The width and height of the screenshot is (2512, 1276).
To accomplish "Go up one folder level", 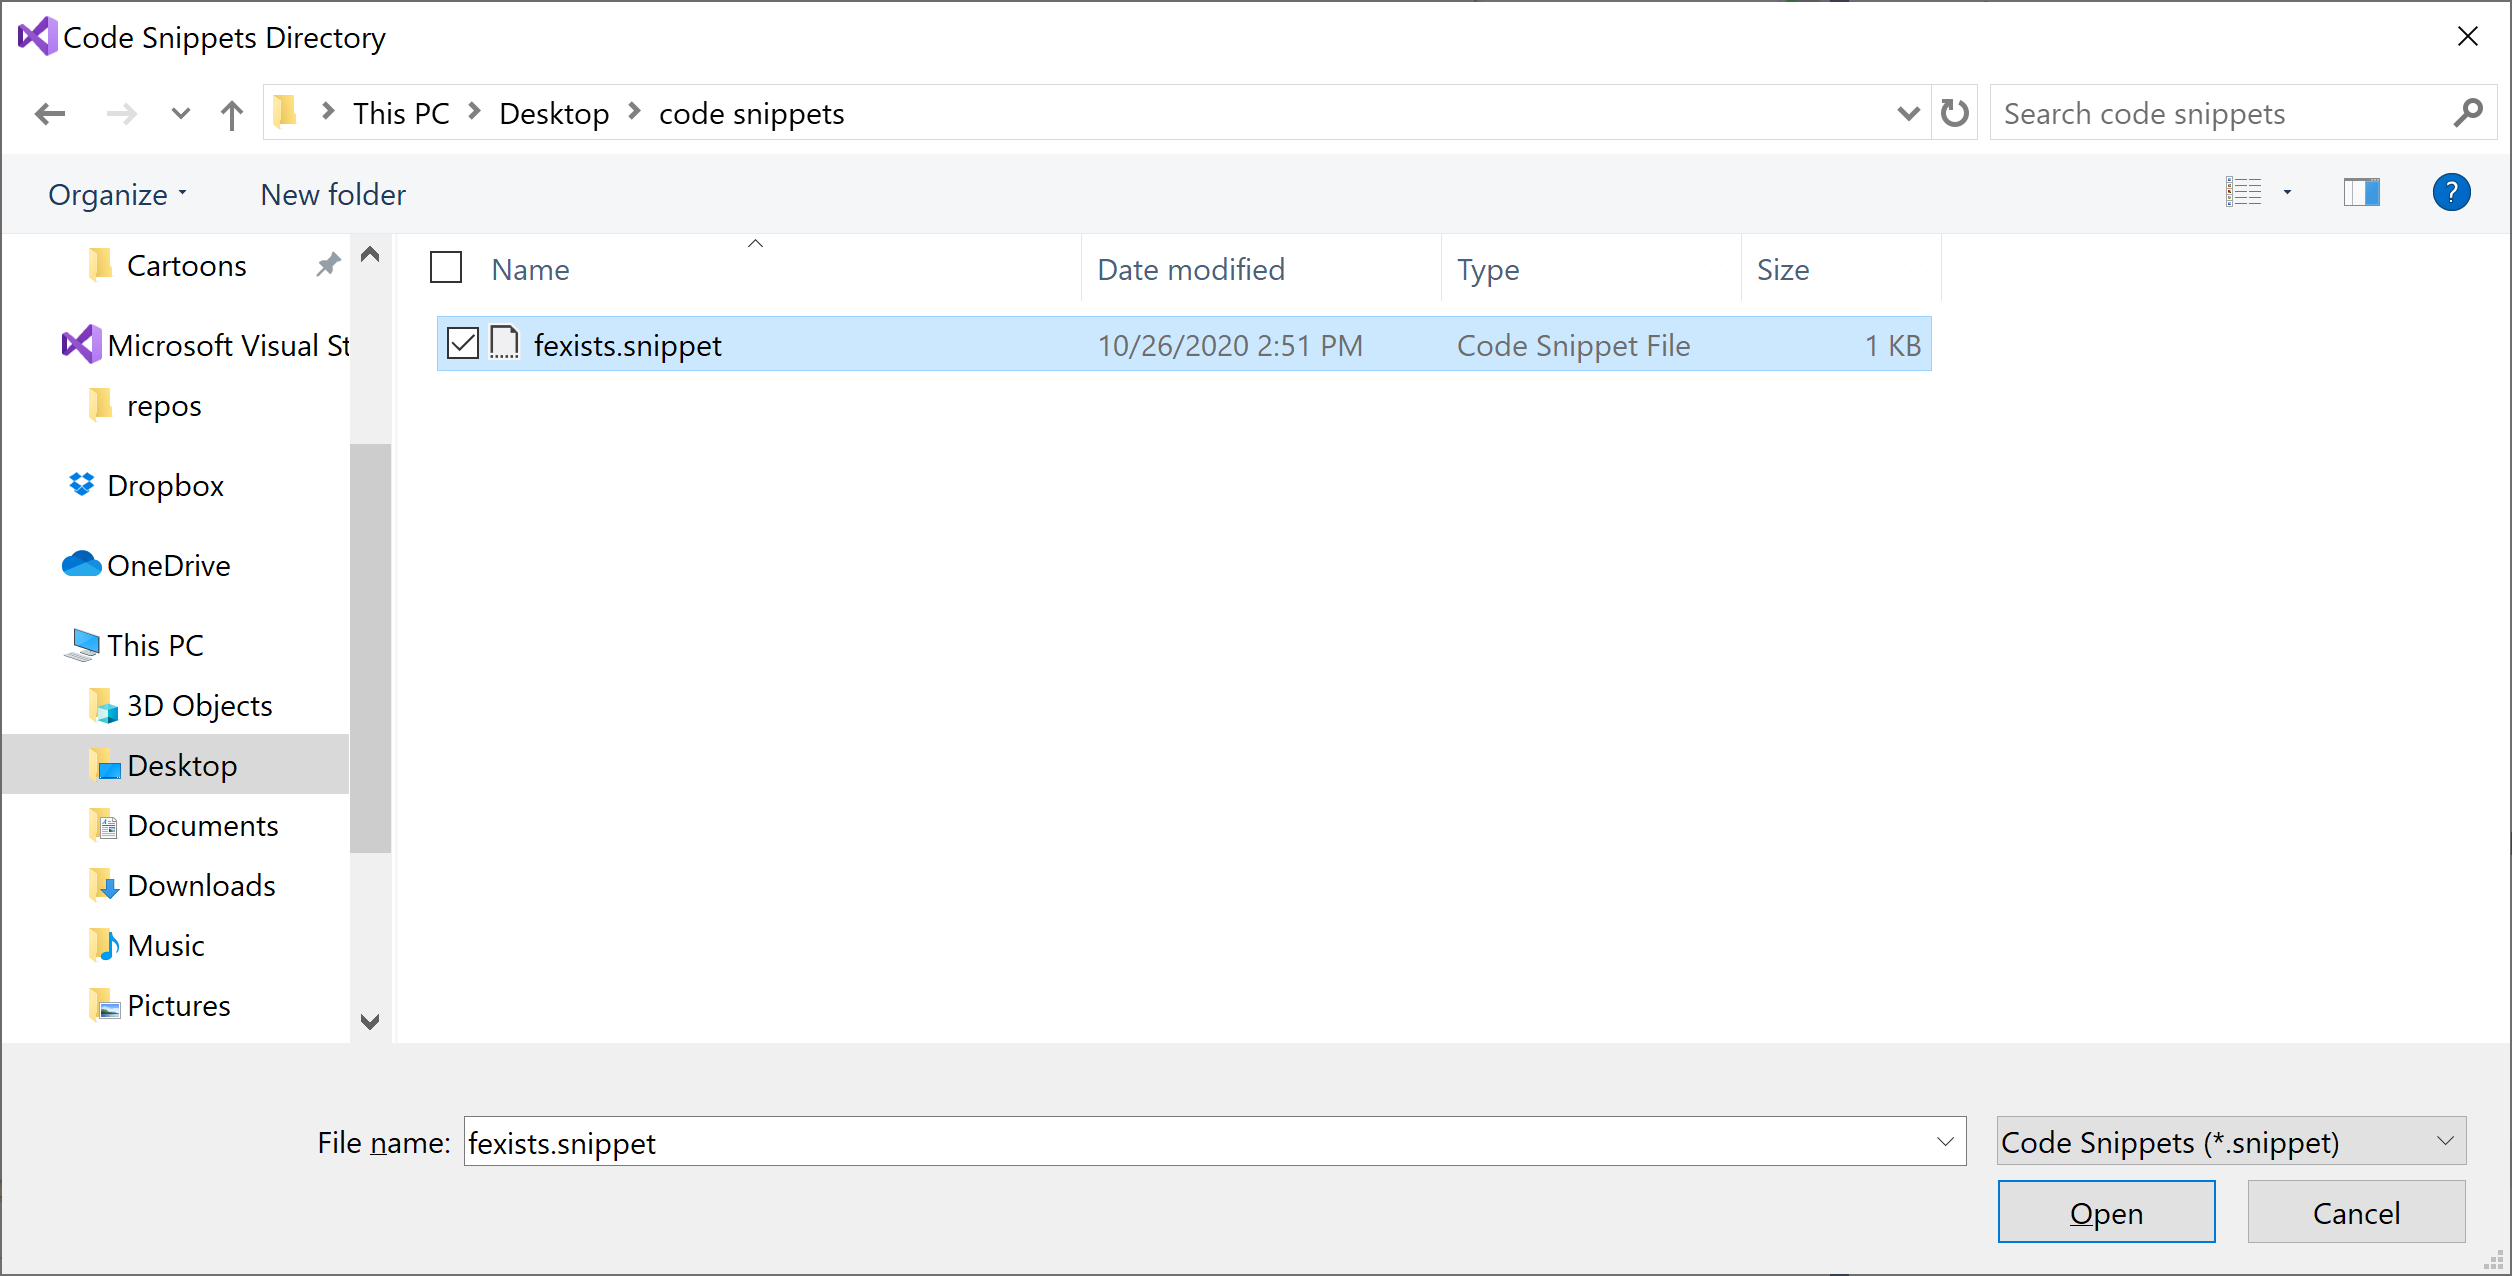I will tap(232, 114).
